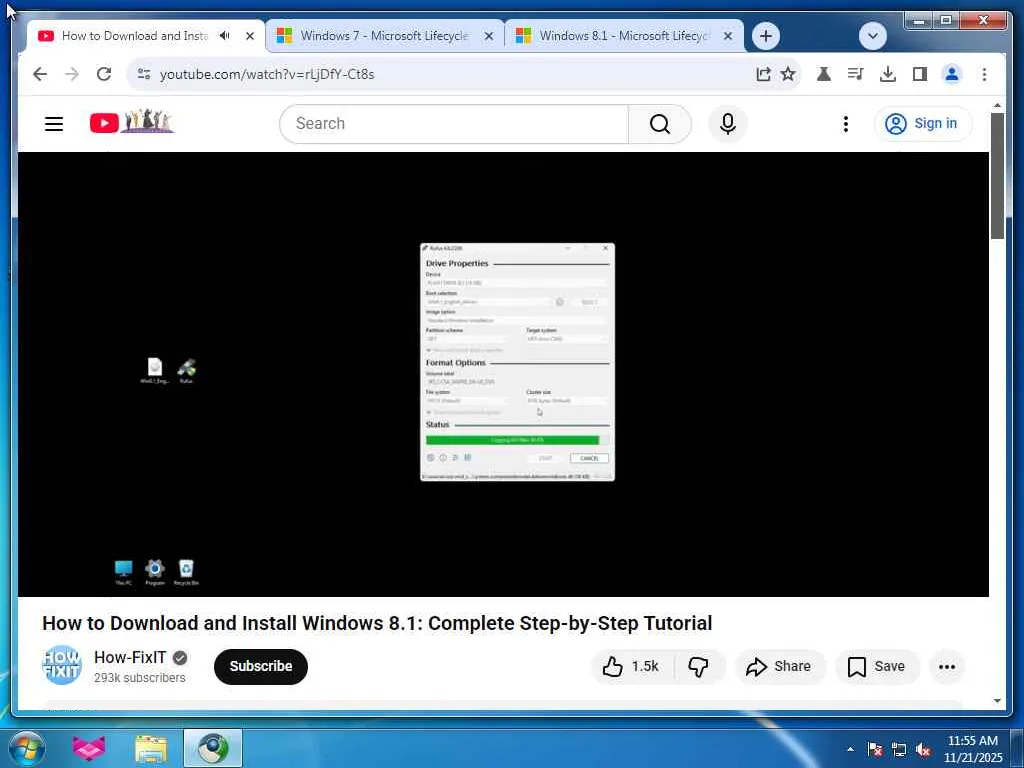The height and width of the screenshot is (768, 1024).
Task: Click into the YouTube Search field
Action: pos(454,123)
